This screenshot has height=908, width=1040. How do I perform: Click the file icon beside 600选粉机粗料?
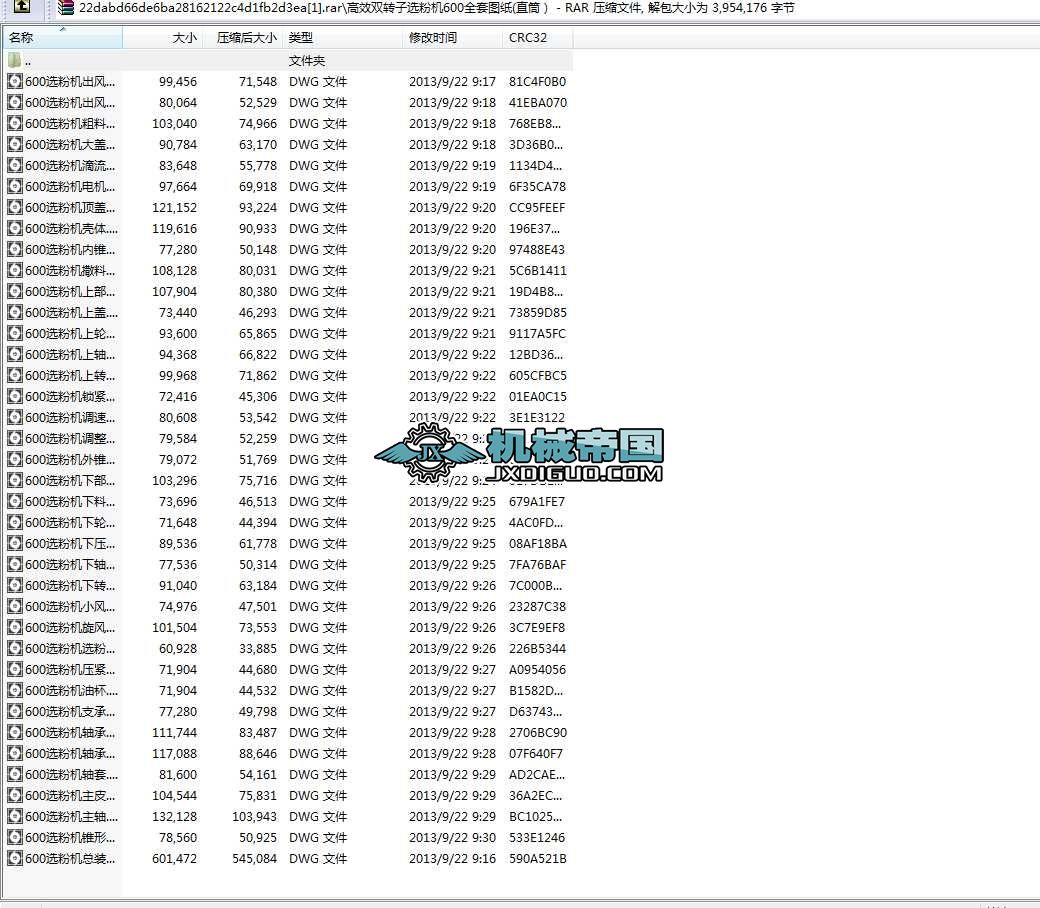click(x=15, y=123)
